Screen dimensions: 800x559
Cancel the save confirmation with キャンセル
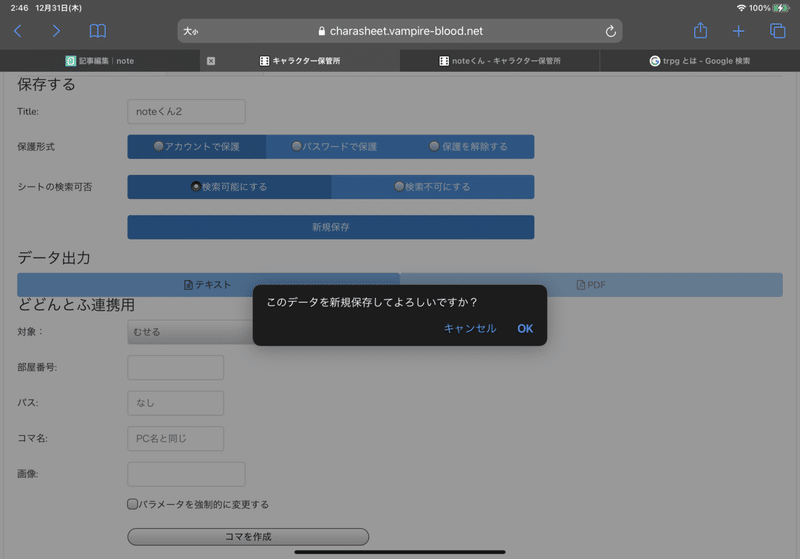point(470,328)
